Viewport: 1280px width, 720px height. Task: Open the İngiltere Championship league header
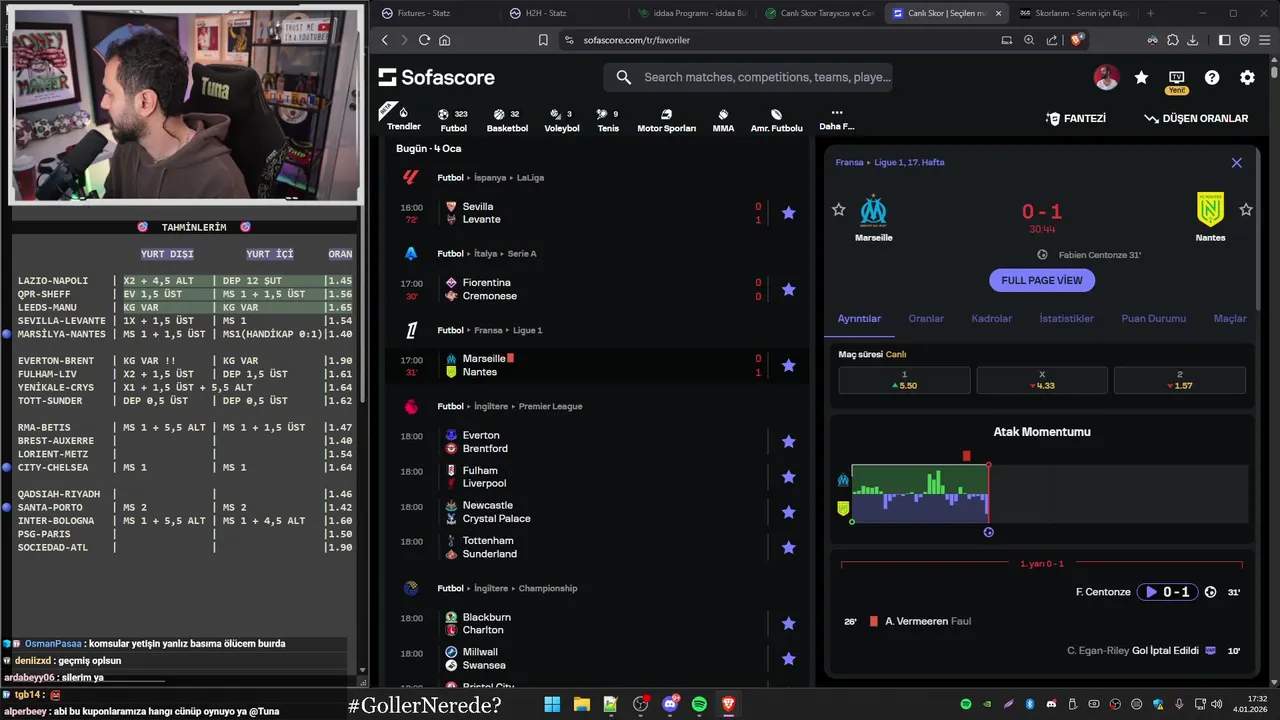507,588
